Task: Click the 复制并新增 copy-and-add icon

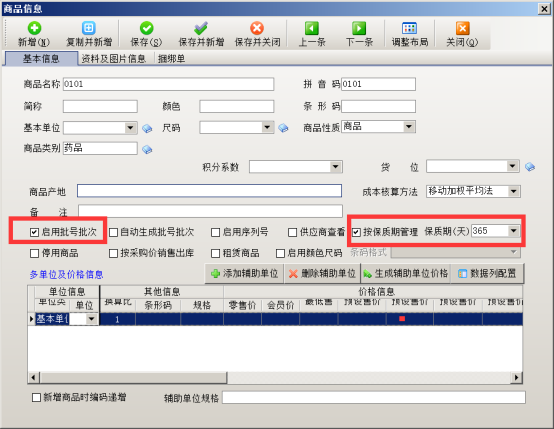Action: pyautogui.click(x=89, y=28)
